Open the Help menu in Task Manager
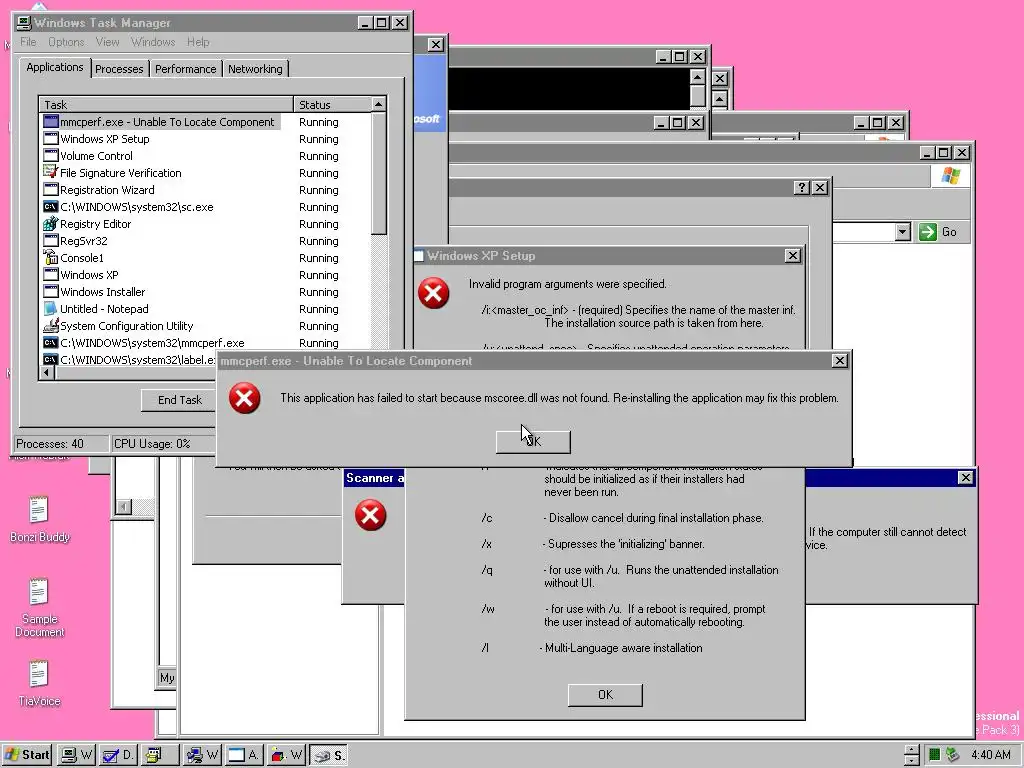The image size is (1024, 768). click(198, 42)
